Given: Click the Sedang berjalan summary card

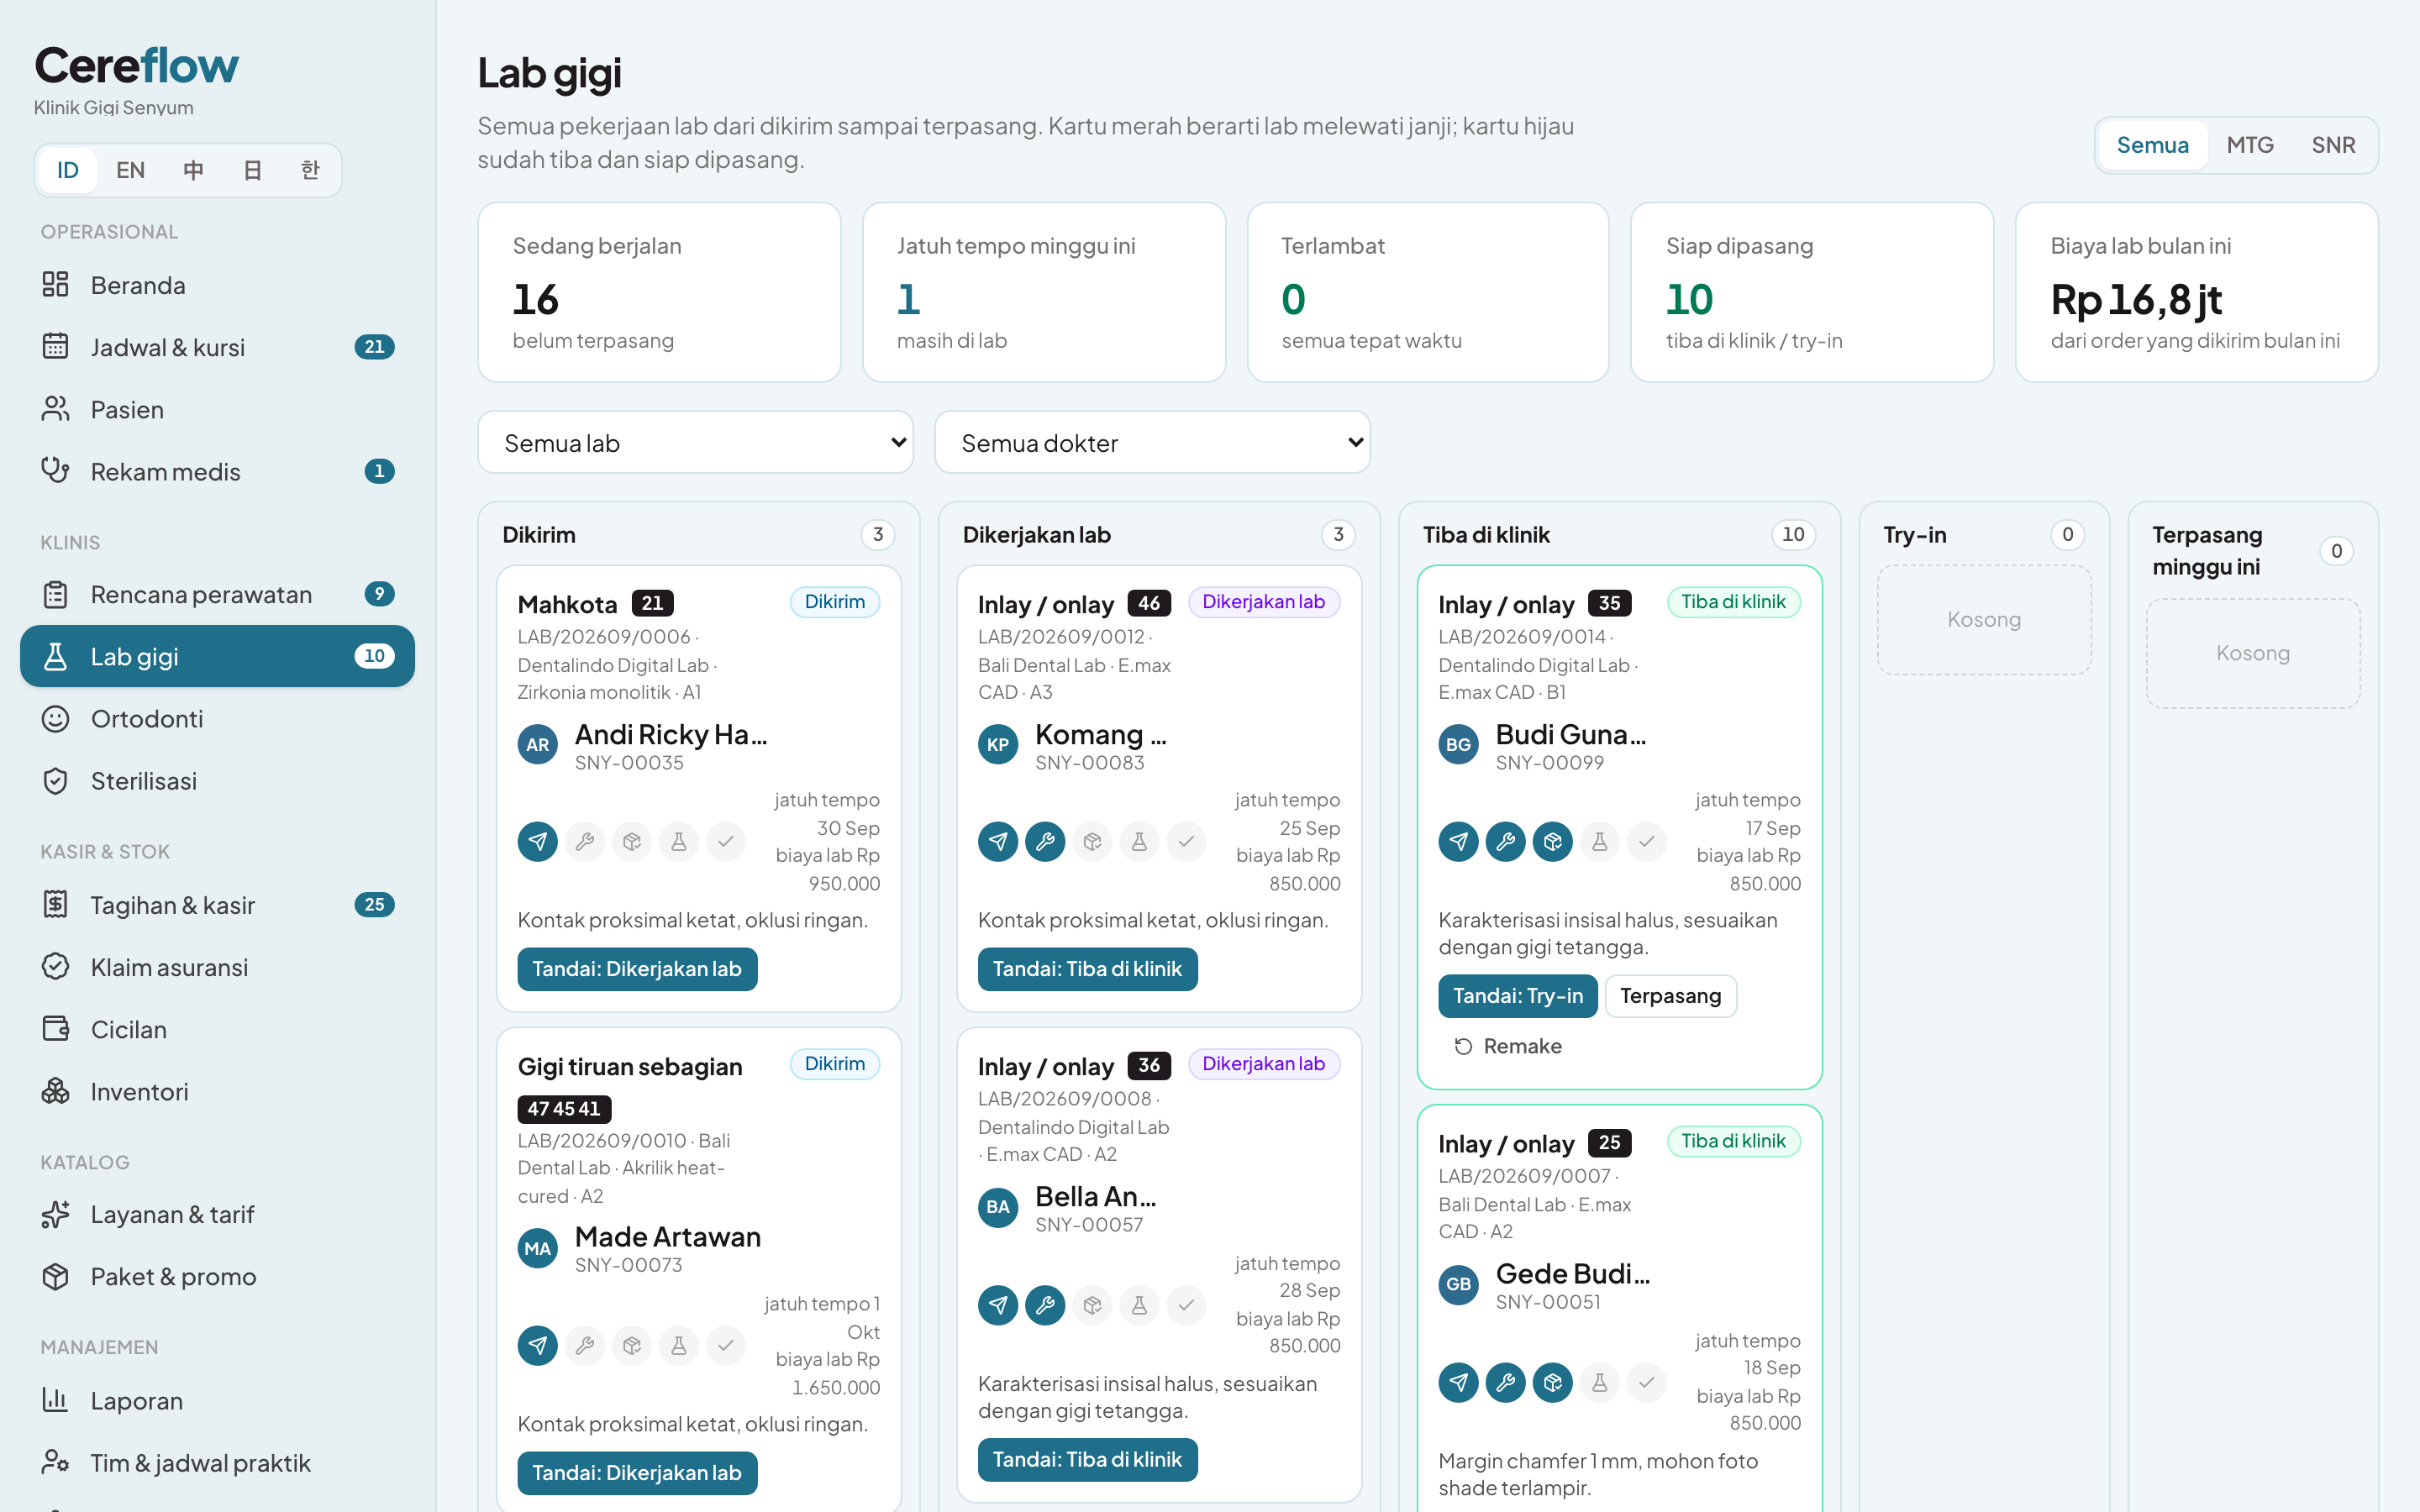Looking at the screenshot, I should click(659, 292).
